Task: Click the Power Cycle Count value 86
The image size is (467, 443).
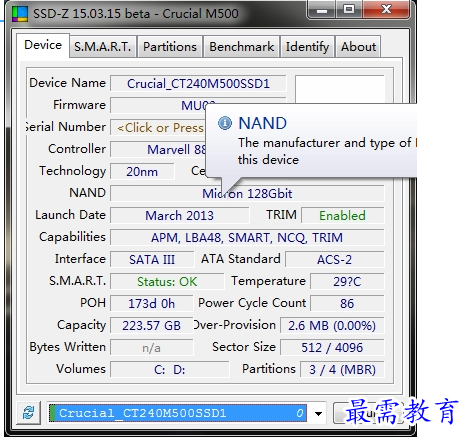Action: click(x=347, y=303)
